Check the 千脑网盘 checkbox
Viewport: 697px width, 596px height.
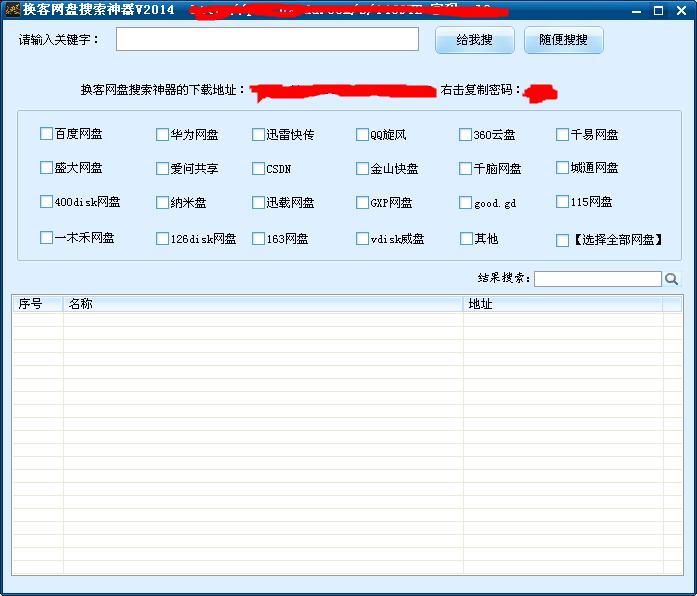pyautogui.click(x=465, y=168)
